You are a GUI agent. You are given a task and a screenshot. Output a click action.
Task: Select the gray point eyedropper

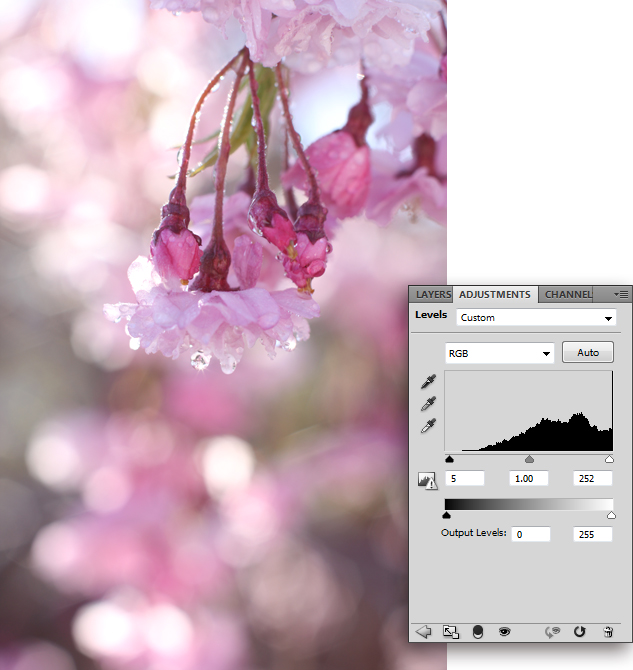[428, 403]
